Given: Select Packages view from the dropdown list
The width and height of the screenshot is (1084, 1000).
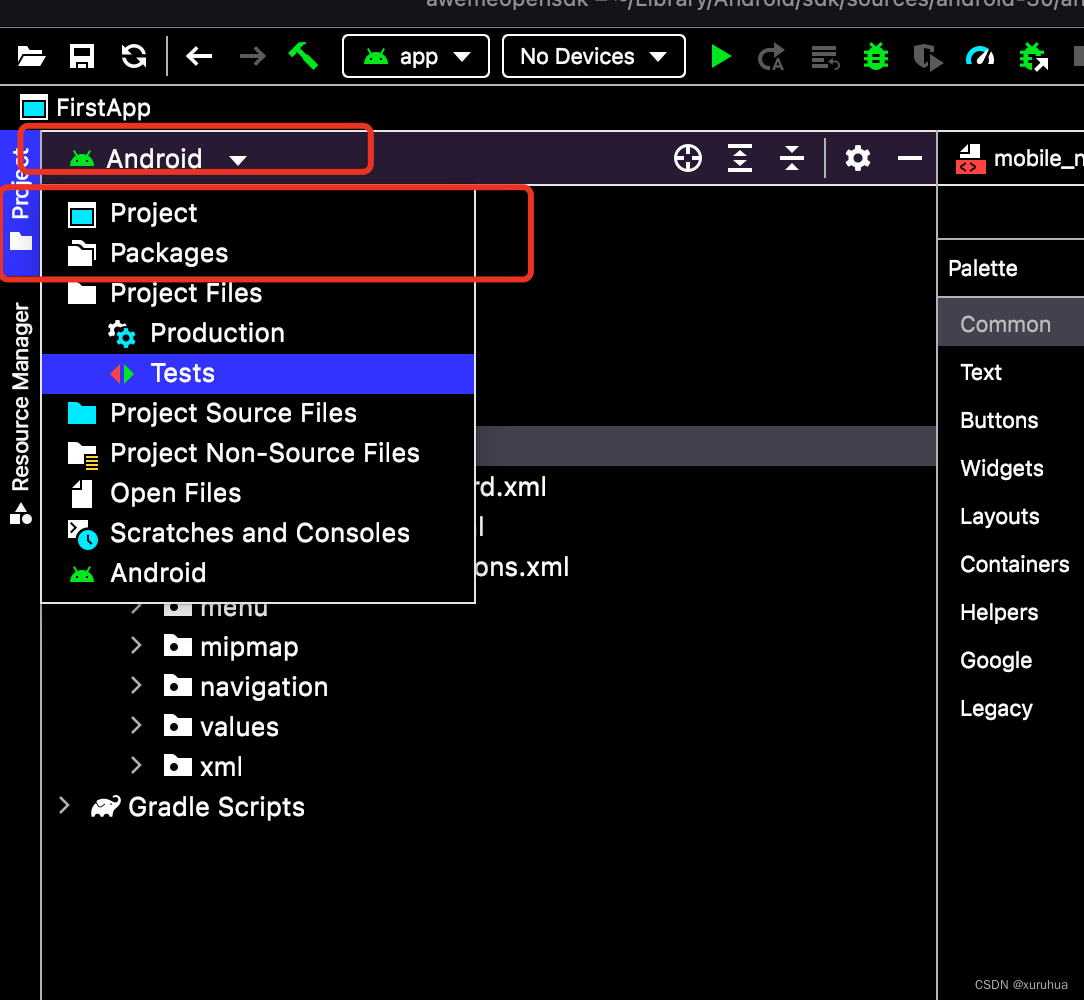Looking at the screenshot, I should pos(258,253).
